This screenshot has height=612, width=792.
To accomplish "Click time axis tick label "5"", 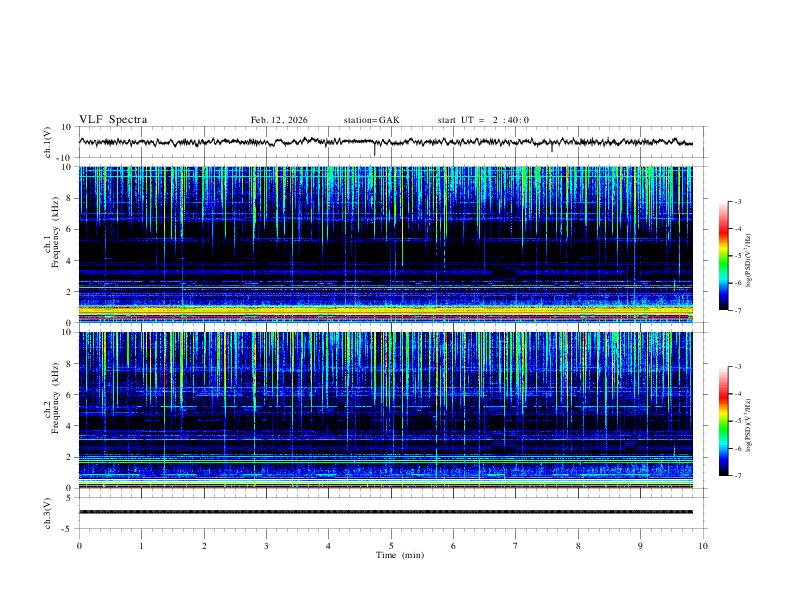I will pyautogui.click(x=391, y=546).
